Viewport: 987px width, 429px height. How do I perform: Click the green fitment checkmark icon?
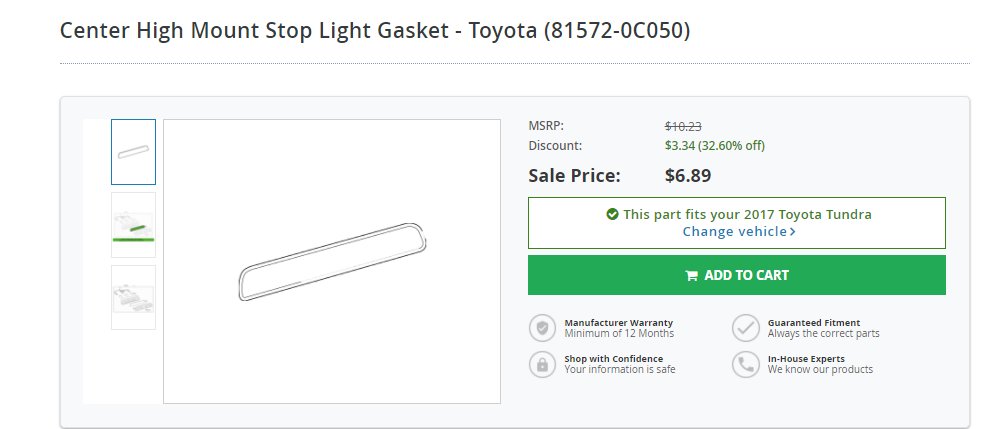pos(612,214)
